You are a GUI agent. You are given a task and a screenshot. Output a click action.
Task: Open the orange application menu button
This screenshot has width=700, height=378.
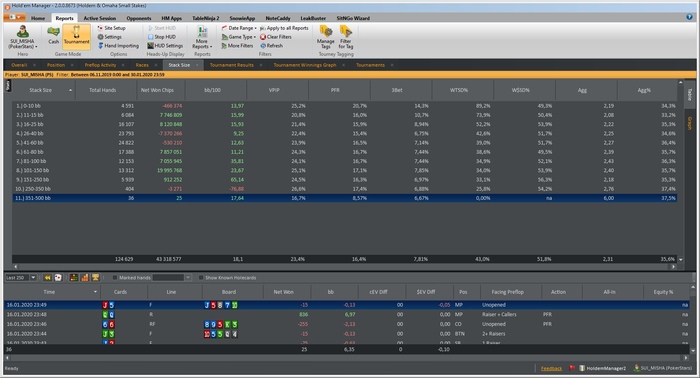click(x=14, y=17)
